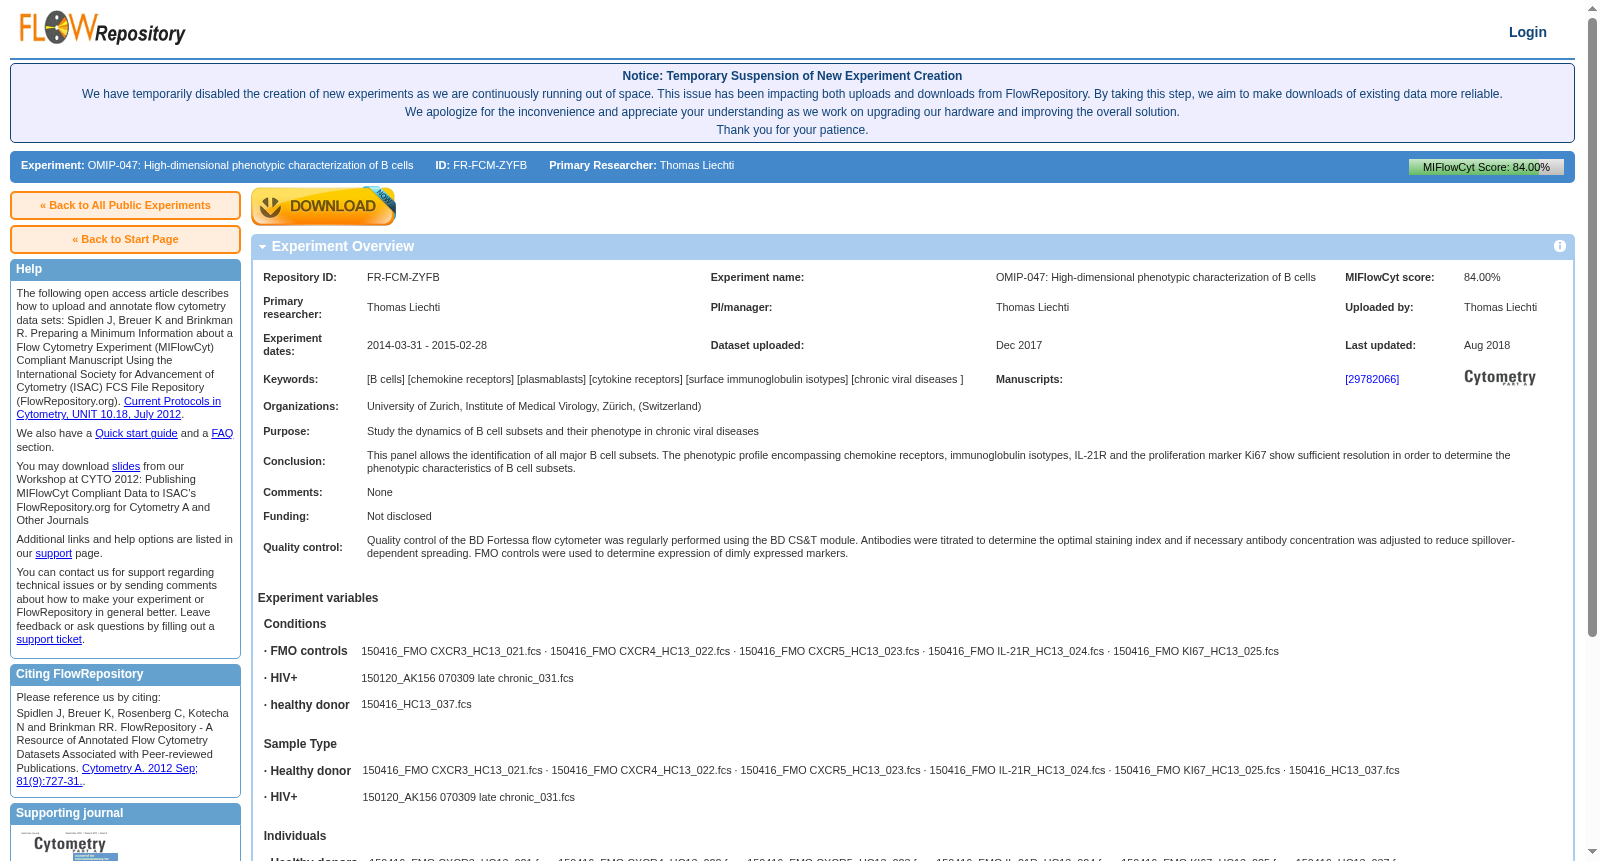Screen dimensions: 1600x861
Task: Click 150416_FMO CXCR5_HC13_023.fcs in FMO controls row
Action: coord(829,651)
